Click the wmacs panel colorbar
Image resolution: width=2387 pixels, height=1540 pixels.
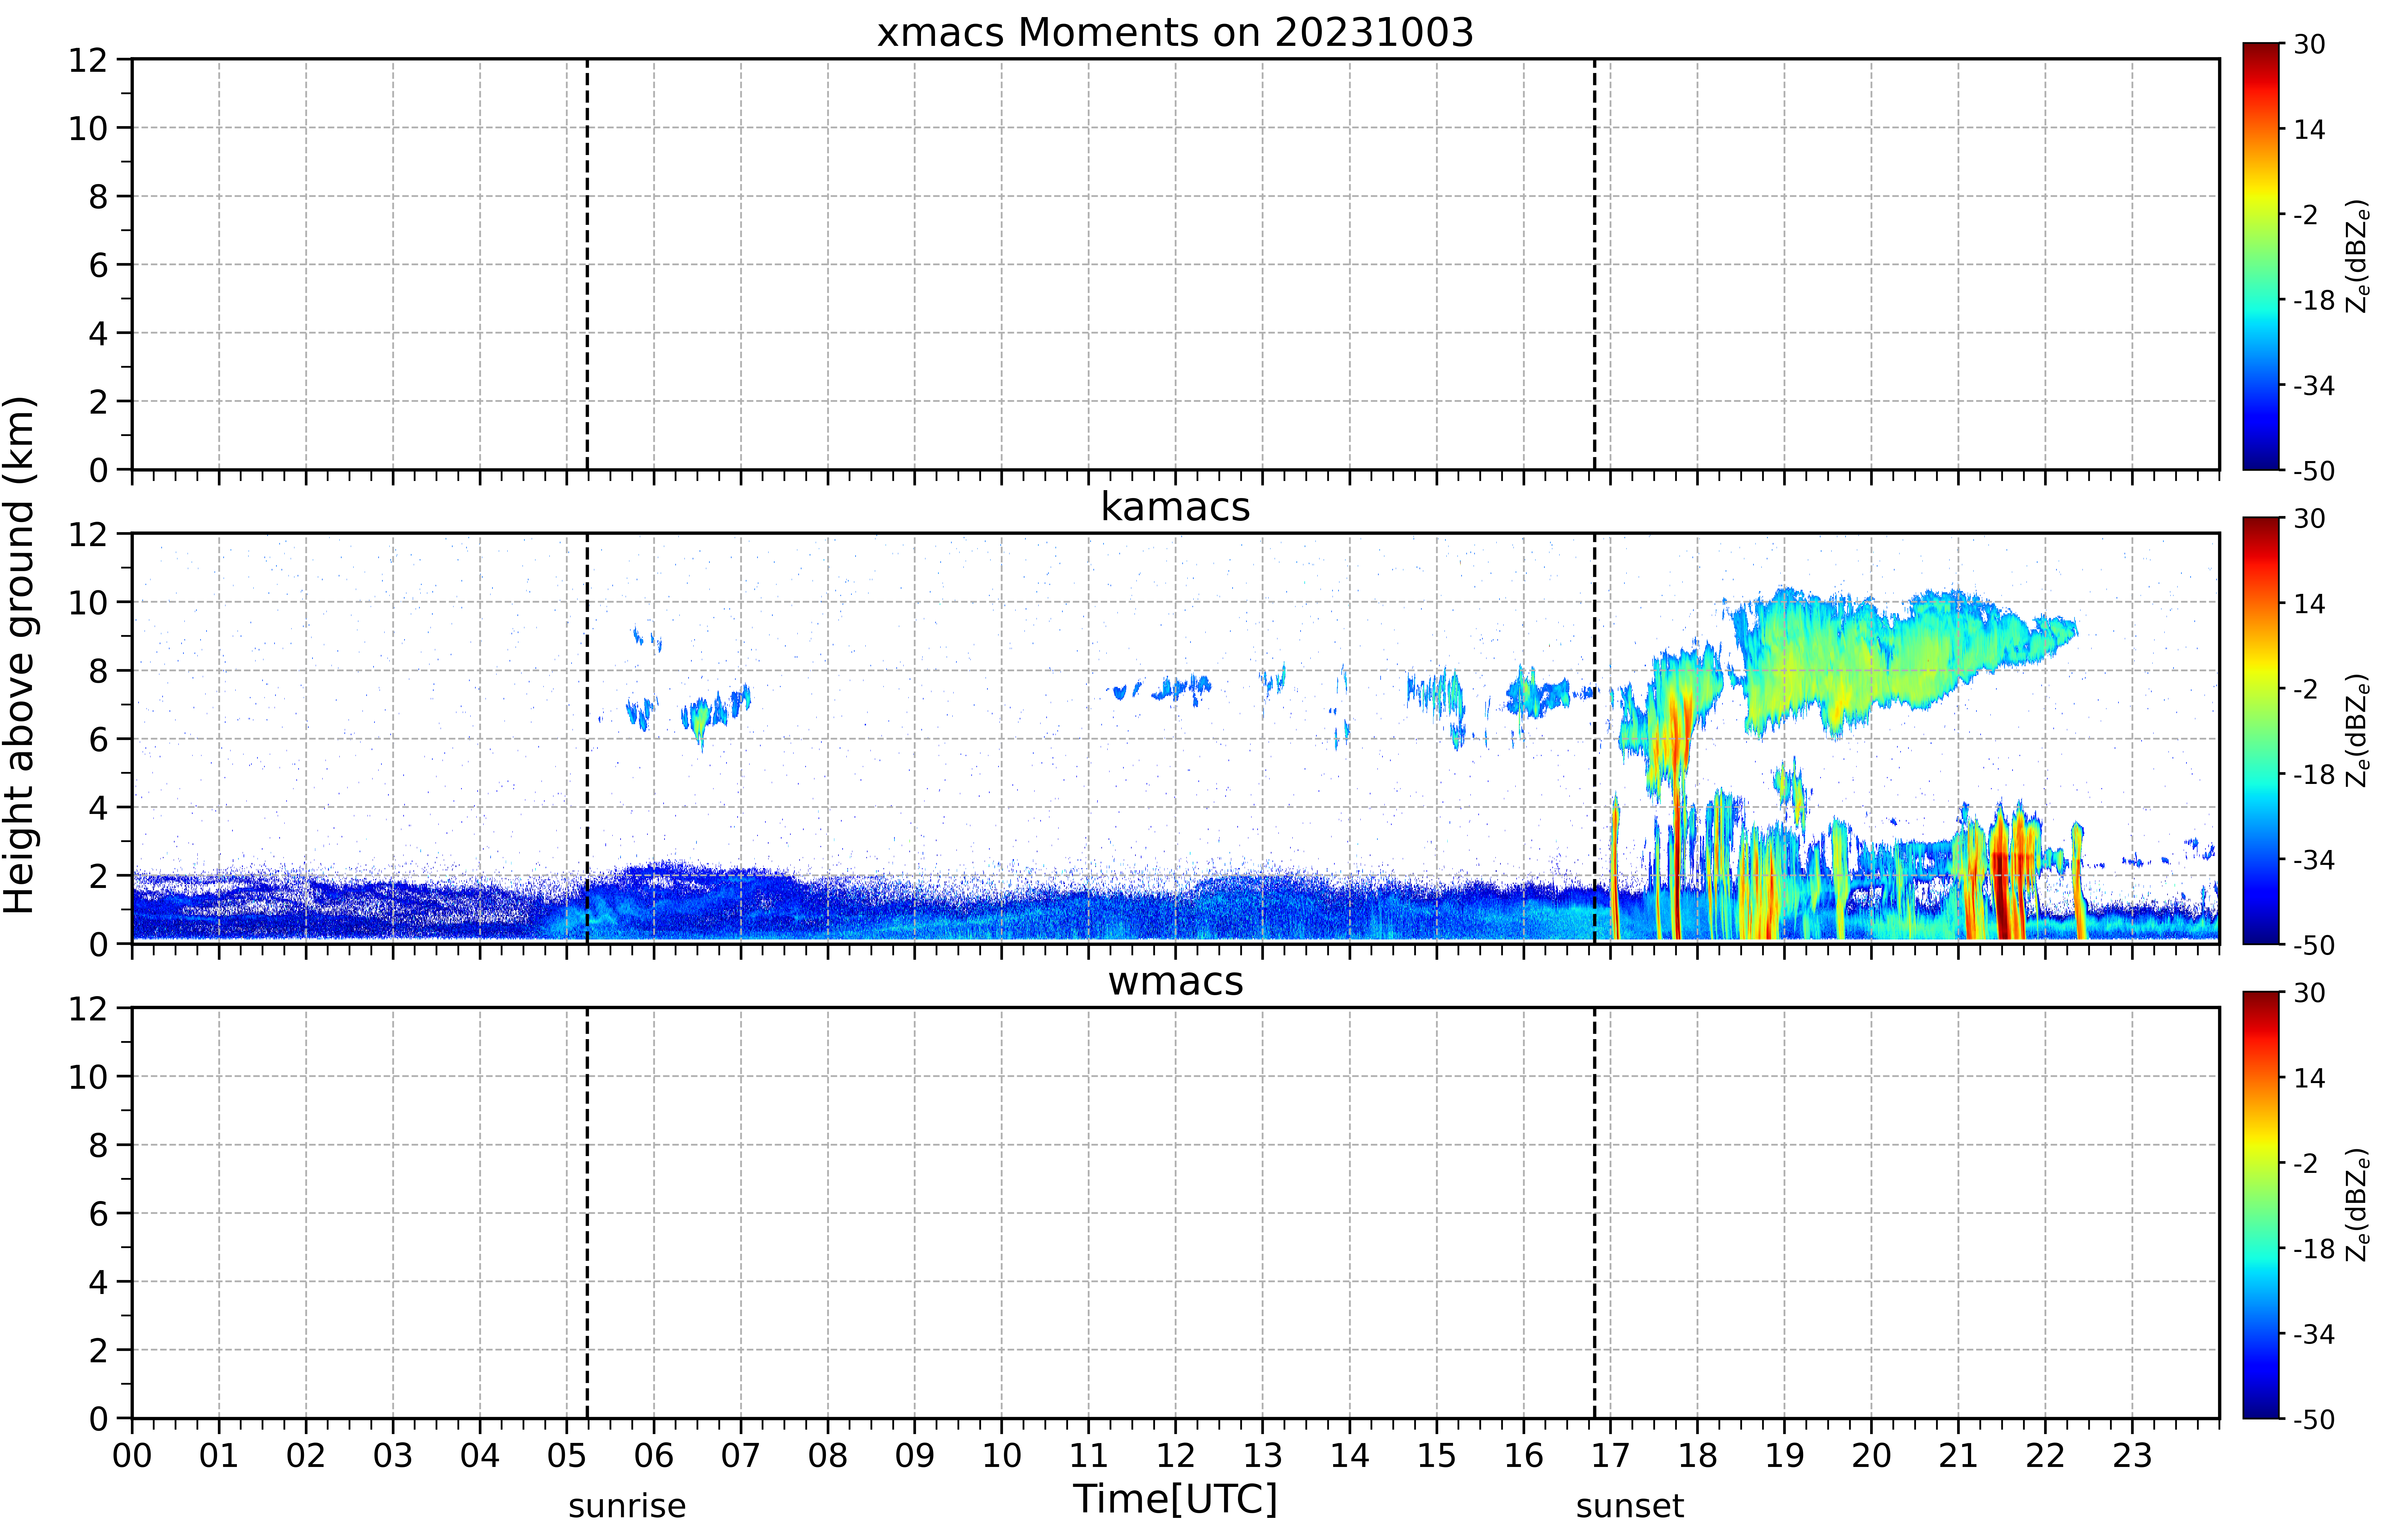(x=2261, y=1205)
